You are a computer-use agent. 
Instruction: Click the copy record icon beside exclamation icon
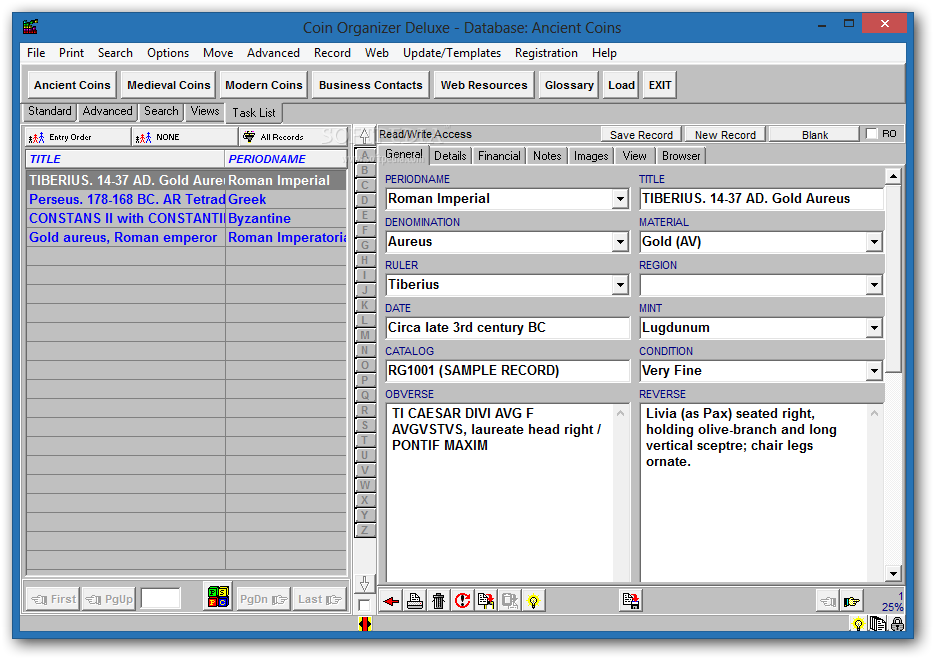486,601
